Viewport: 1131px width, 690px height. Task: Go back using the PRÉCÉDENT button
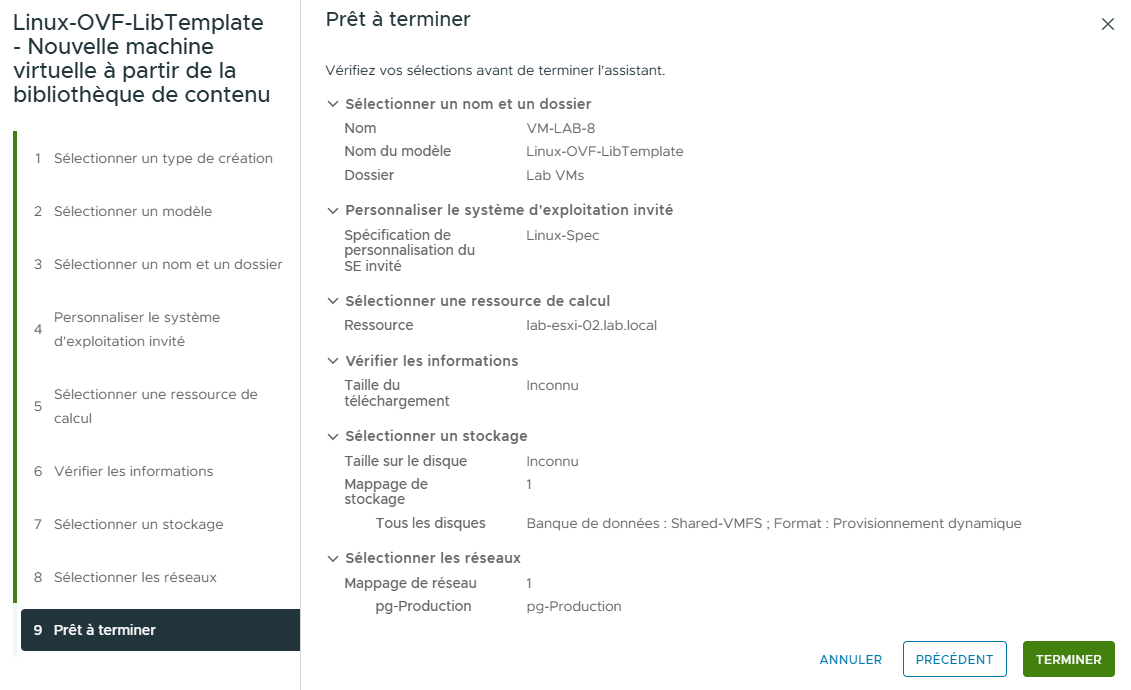tap(954, 659)
